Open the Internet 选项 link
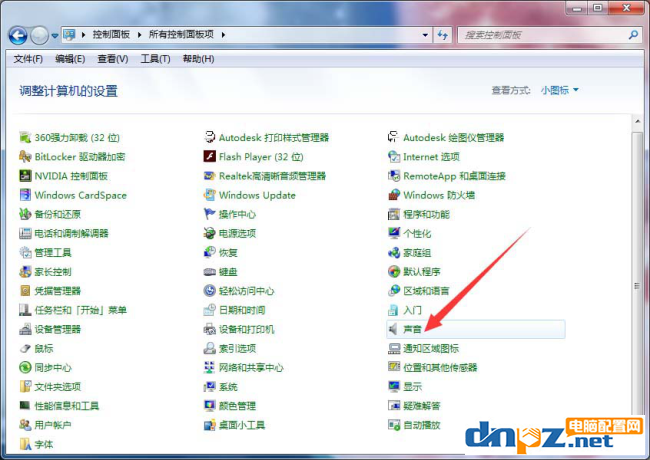Viewport: 650px width, 460px height. (432, 157)
